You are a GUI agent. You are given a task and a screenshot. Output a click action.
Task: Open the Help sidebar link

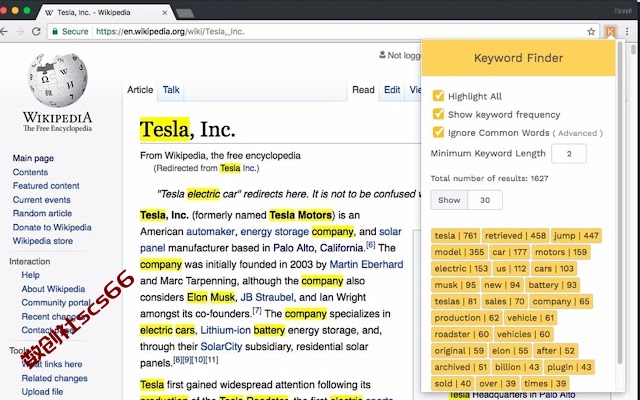coord(31,275)
